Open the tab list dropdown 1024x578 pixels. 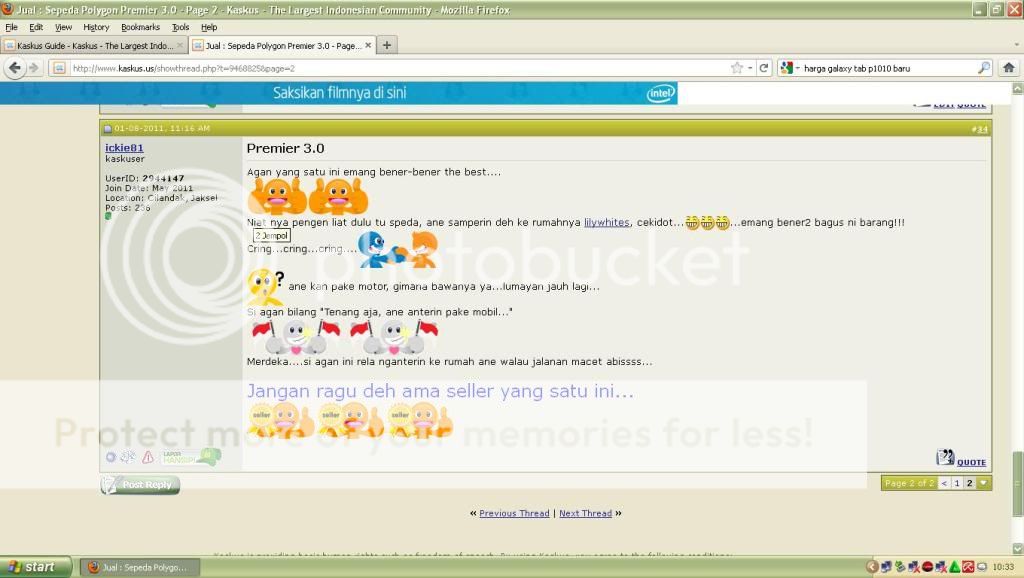click(x=1016, y=45)
